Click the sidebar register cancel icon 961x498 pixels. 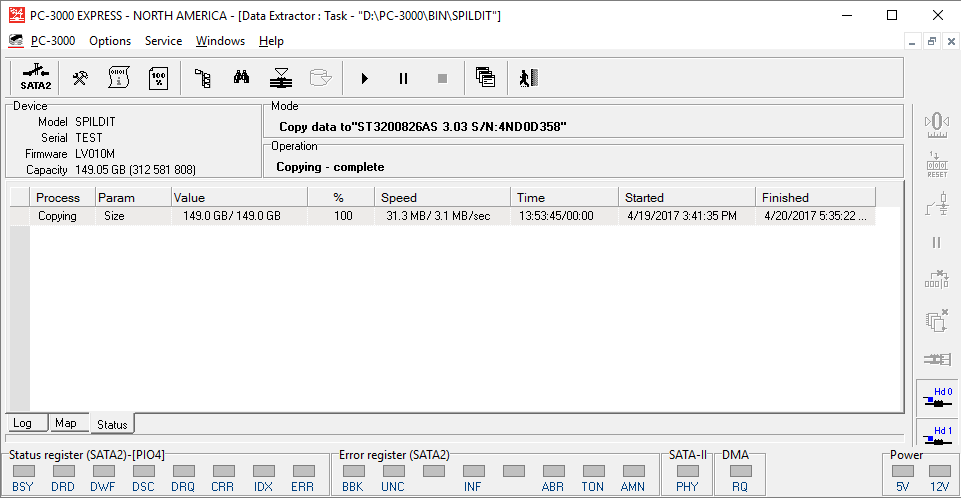[x=936, y=279]
